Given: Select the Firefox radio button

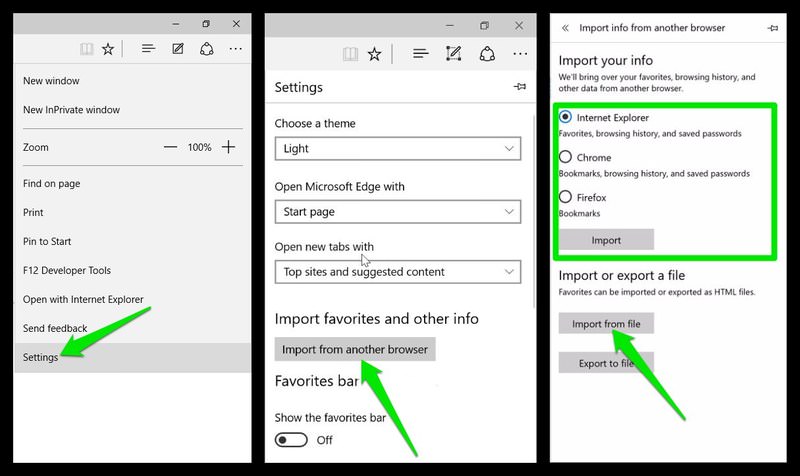Looking at the screenshot, I should click(565, 196).
